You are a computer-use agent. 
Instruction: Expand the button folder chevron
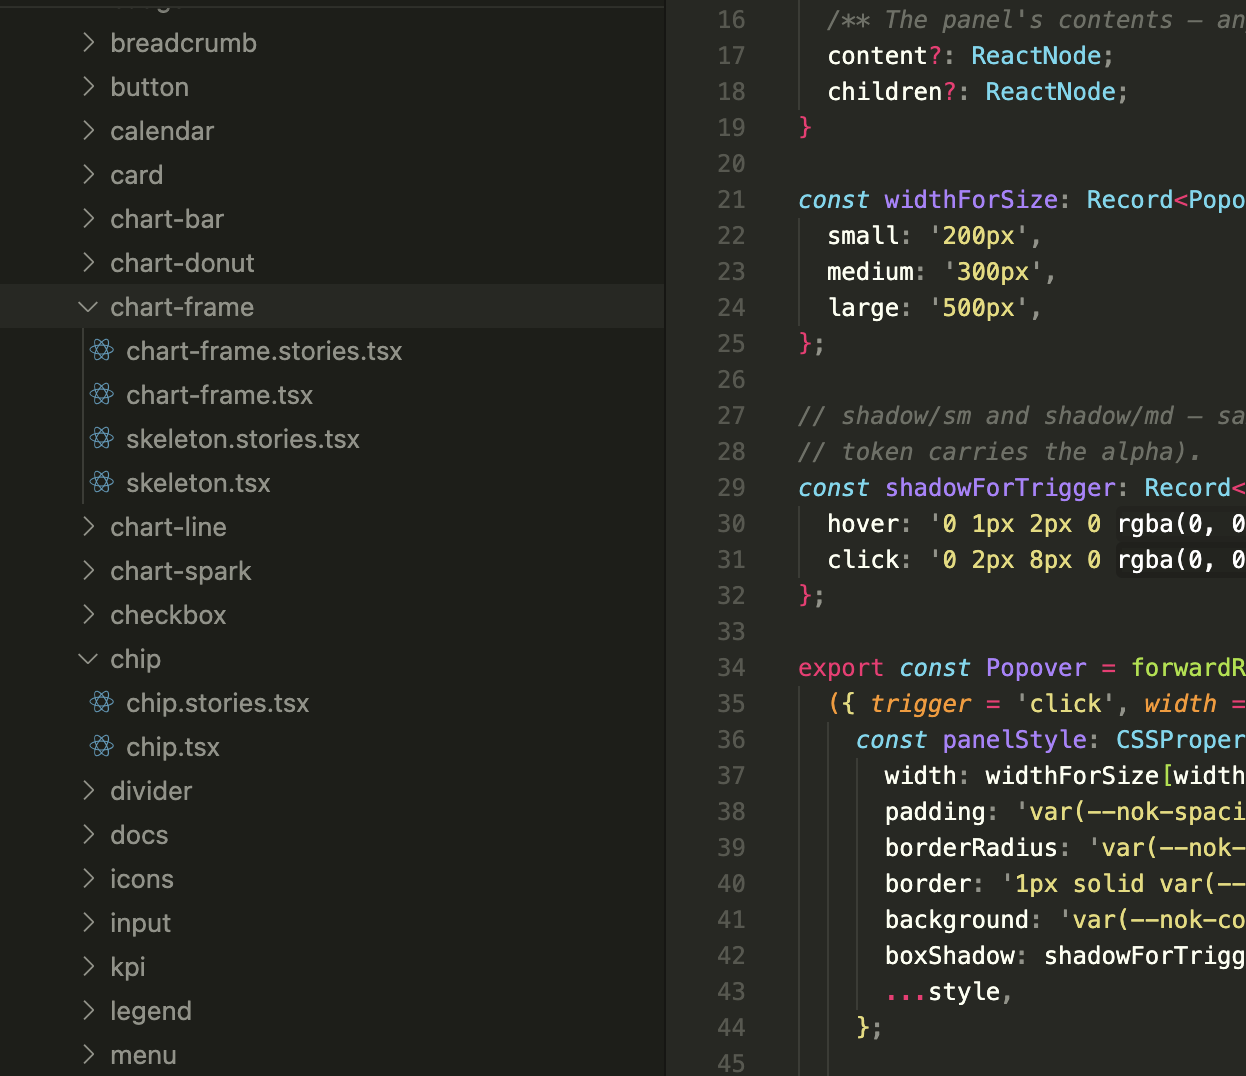point(88,86)
